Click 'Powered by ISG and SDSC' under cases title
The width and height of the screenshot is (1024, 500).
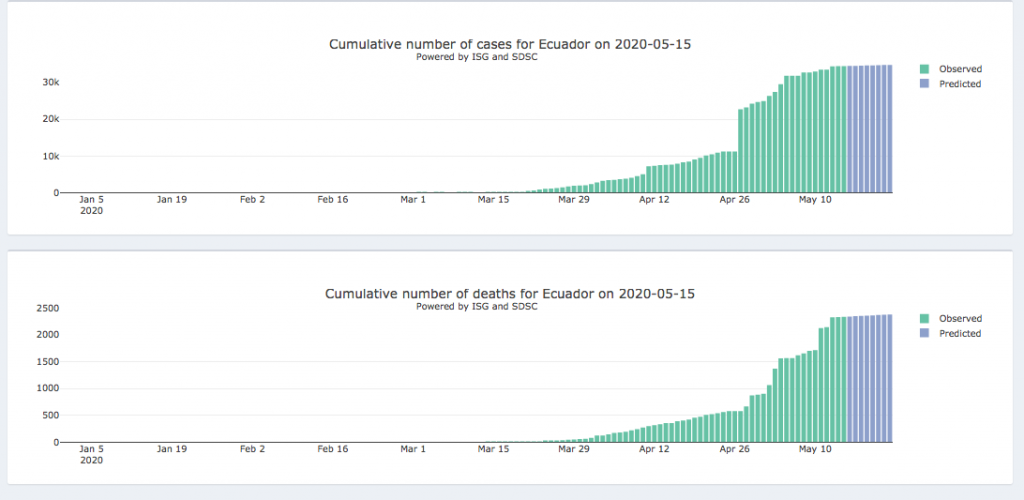coord(476,57)
